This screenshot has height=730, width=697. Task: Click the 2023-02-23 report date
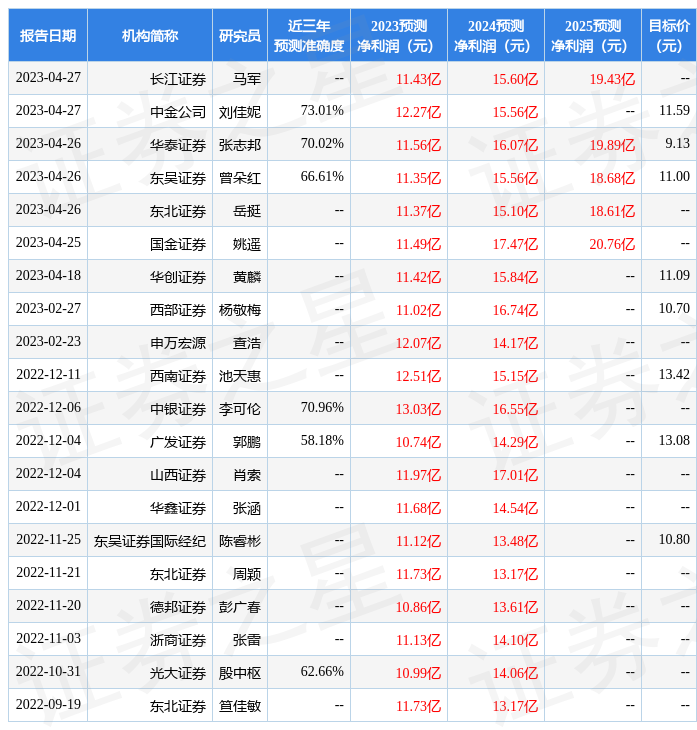click(x=48, y=342)
